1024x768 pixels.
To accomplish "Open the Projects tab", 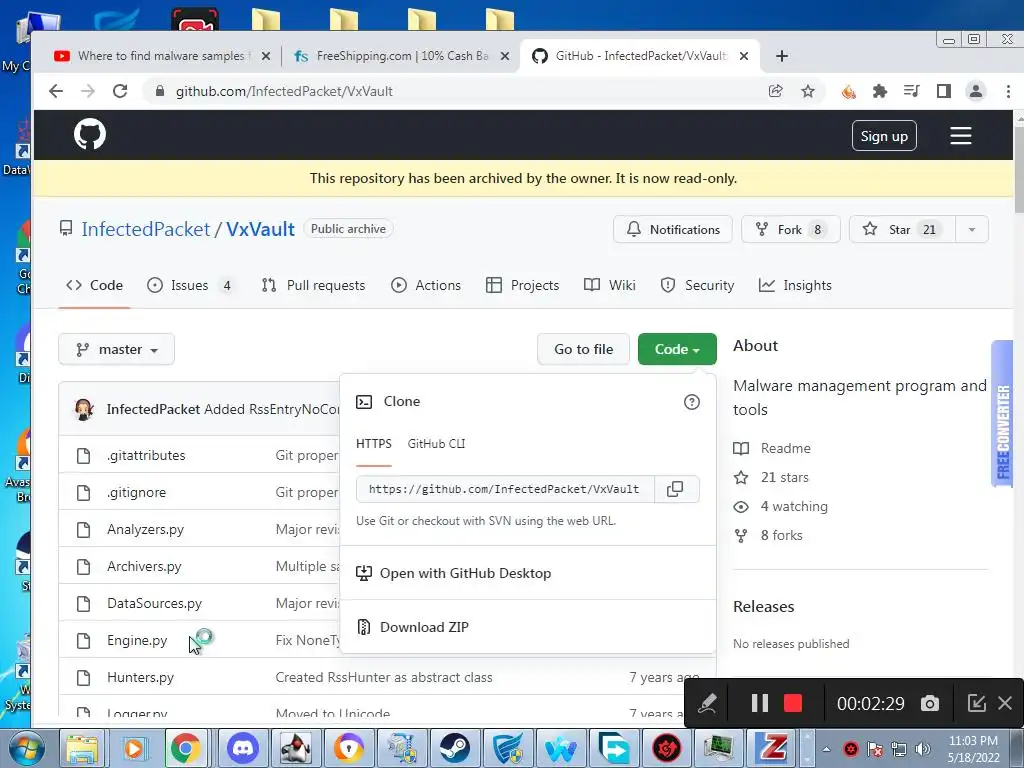I will [x=522, y=285].
